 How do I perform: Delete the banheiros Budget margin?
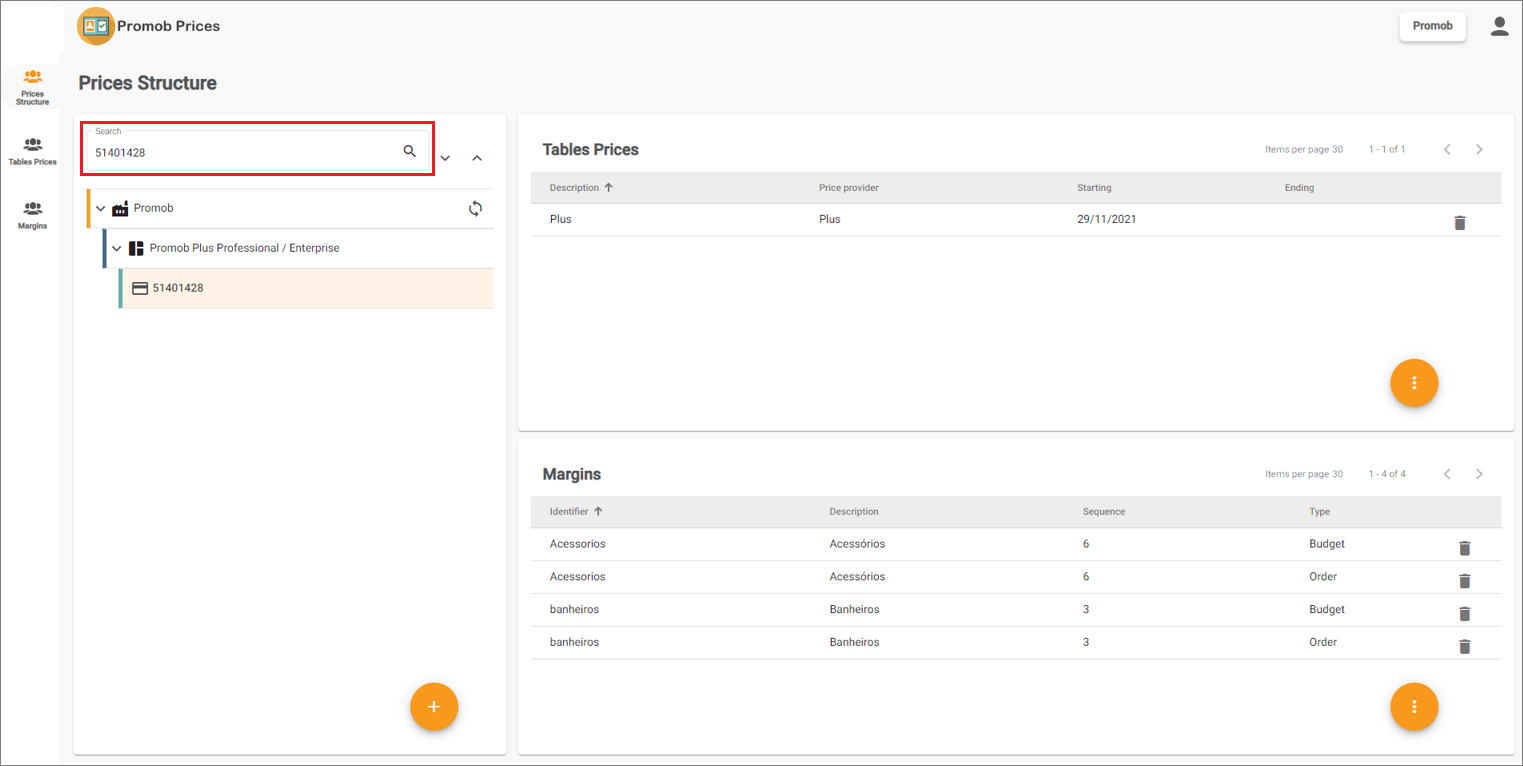1464,613
